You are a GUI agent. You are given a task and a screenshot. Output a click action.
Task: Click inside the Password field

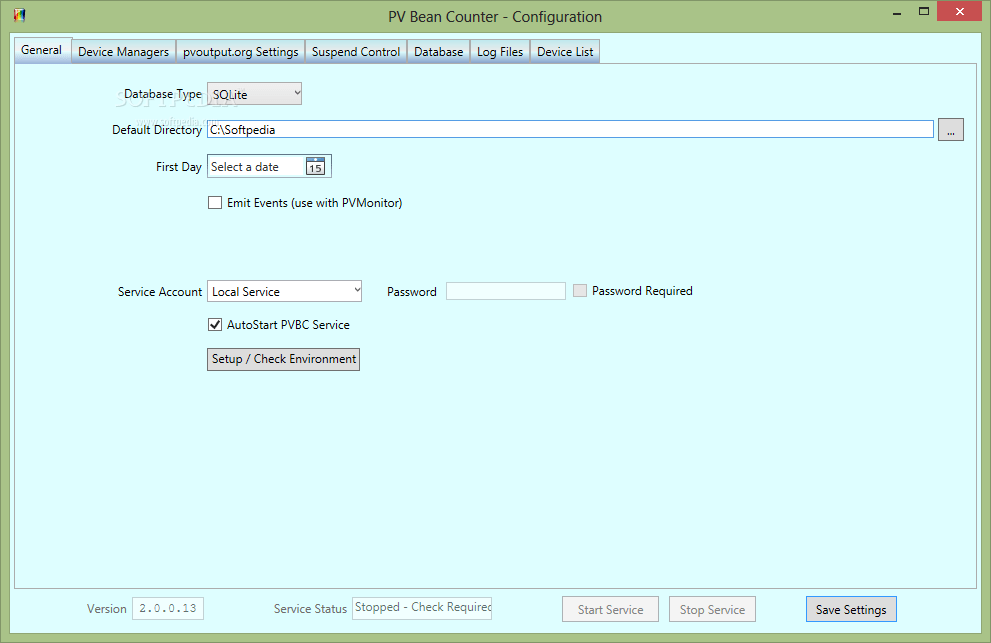(x=505, y=290)
